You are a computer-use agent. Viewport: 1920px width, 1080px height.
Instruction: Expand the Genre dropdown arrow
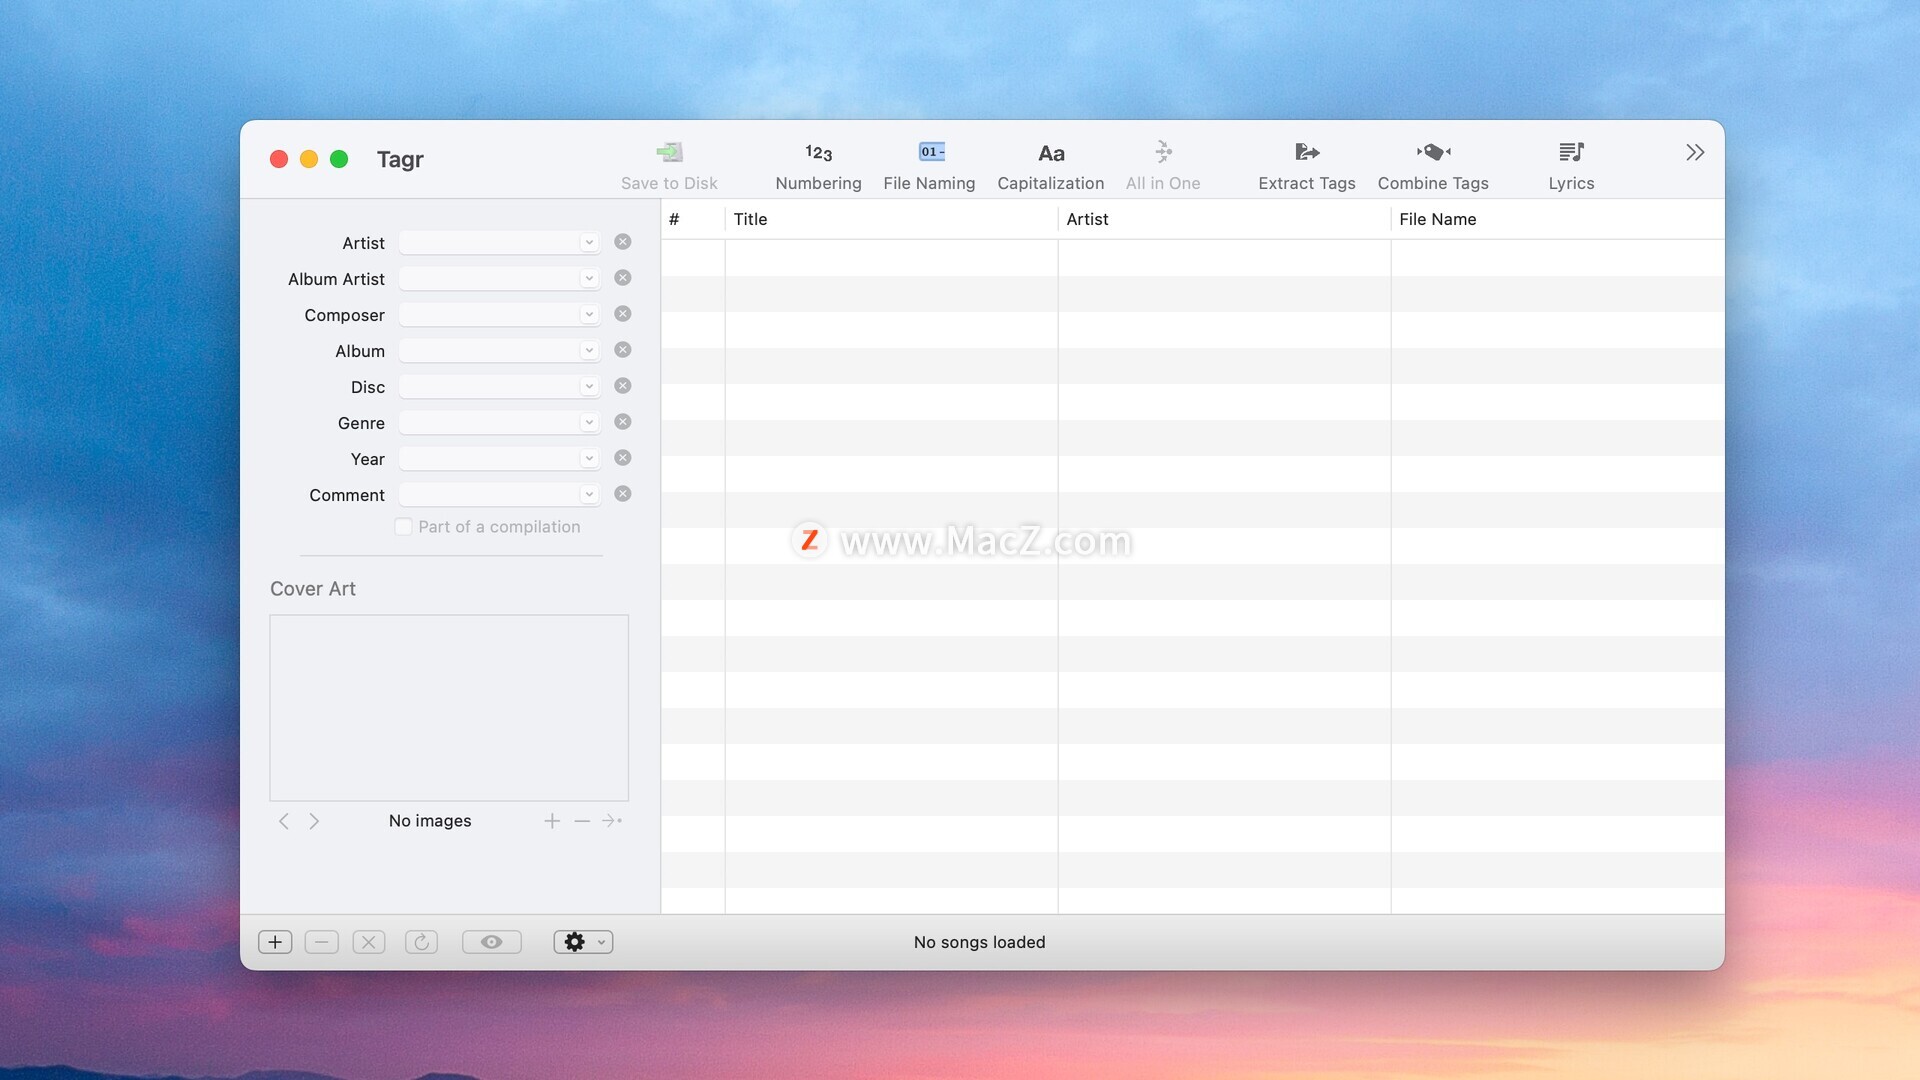point(589,422)
